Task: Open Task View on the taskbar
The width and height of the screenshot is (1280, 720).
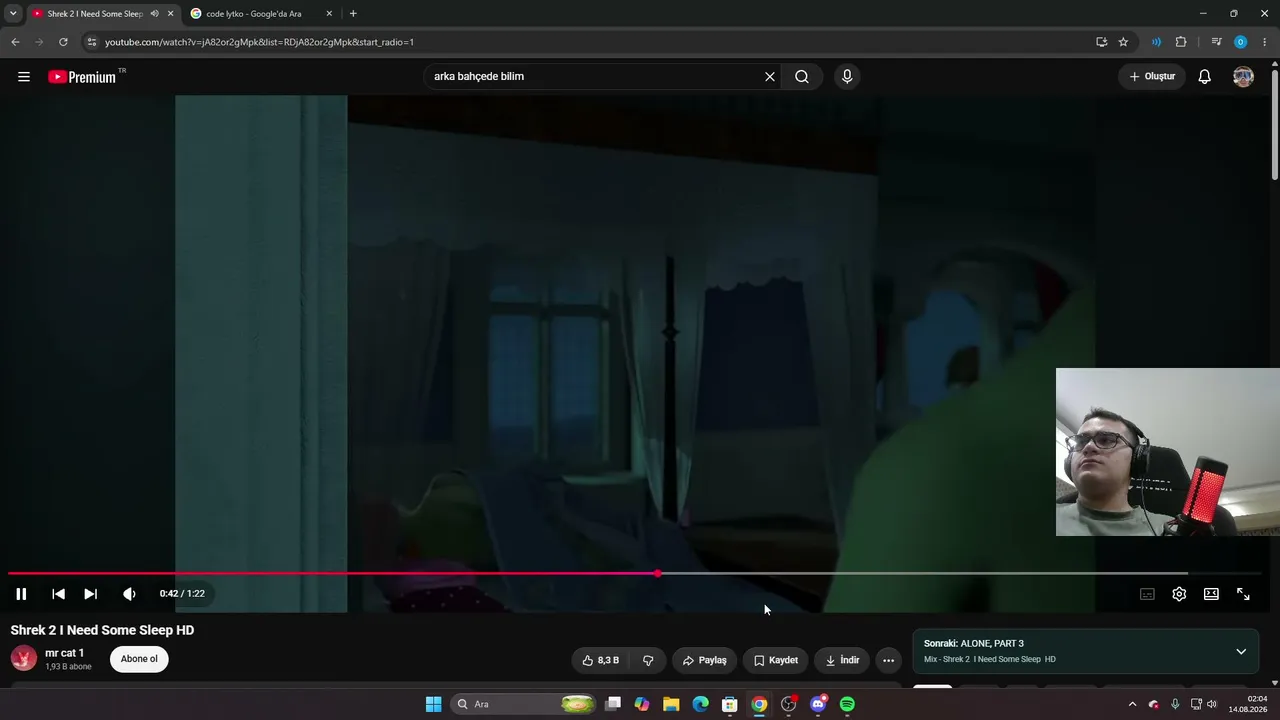Action: tap(613, 704)
